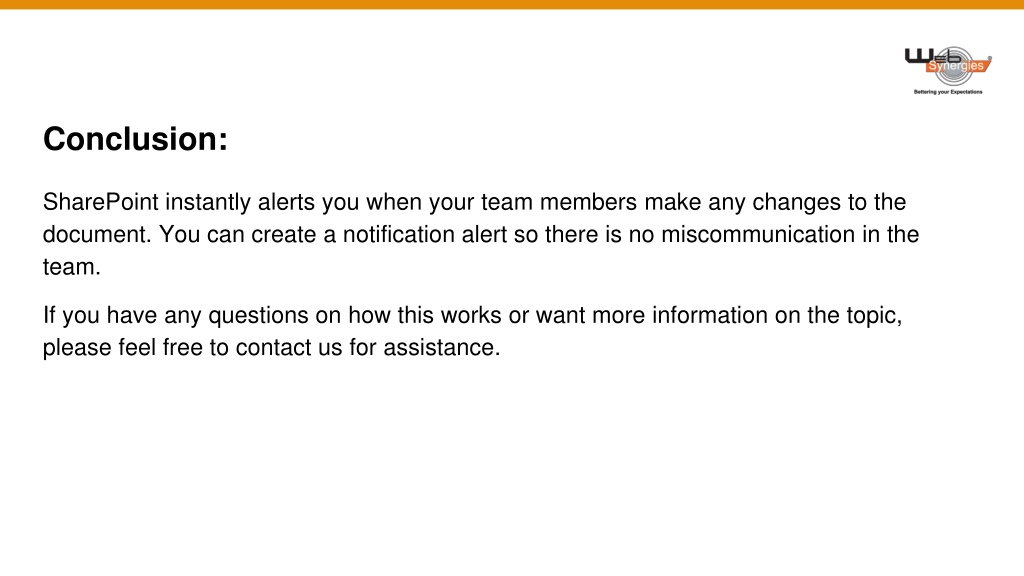Click 'please feel free' text
The width and height of the screenshot is (1024, 576).
pos(123,348)
